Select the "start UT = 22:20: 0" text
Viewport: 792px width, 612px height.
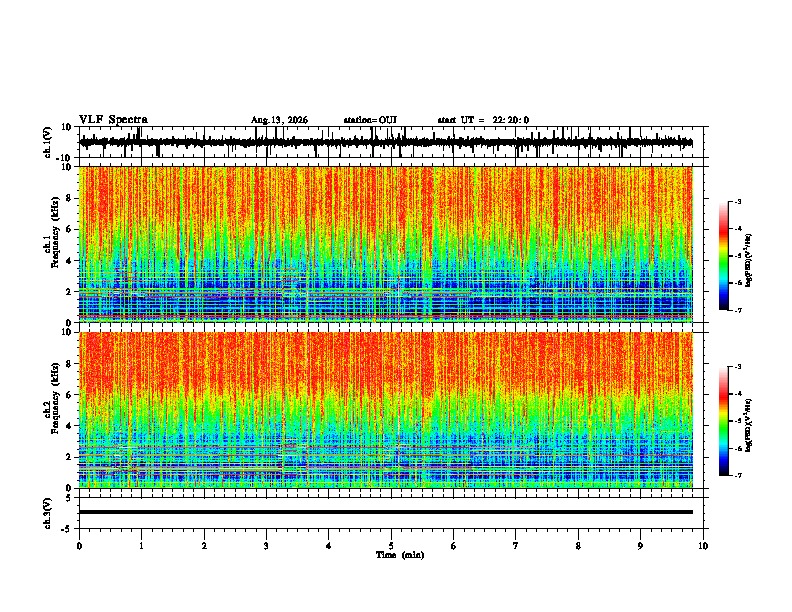483,120
